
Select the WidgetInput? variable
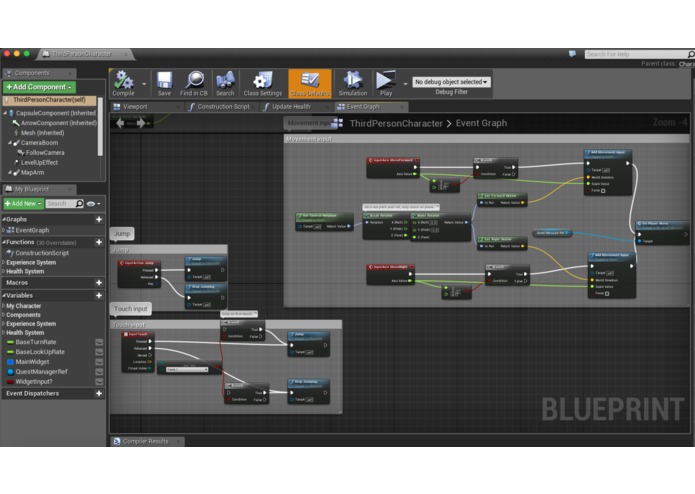pos(34,381)
